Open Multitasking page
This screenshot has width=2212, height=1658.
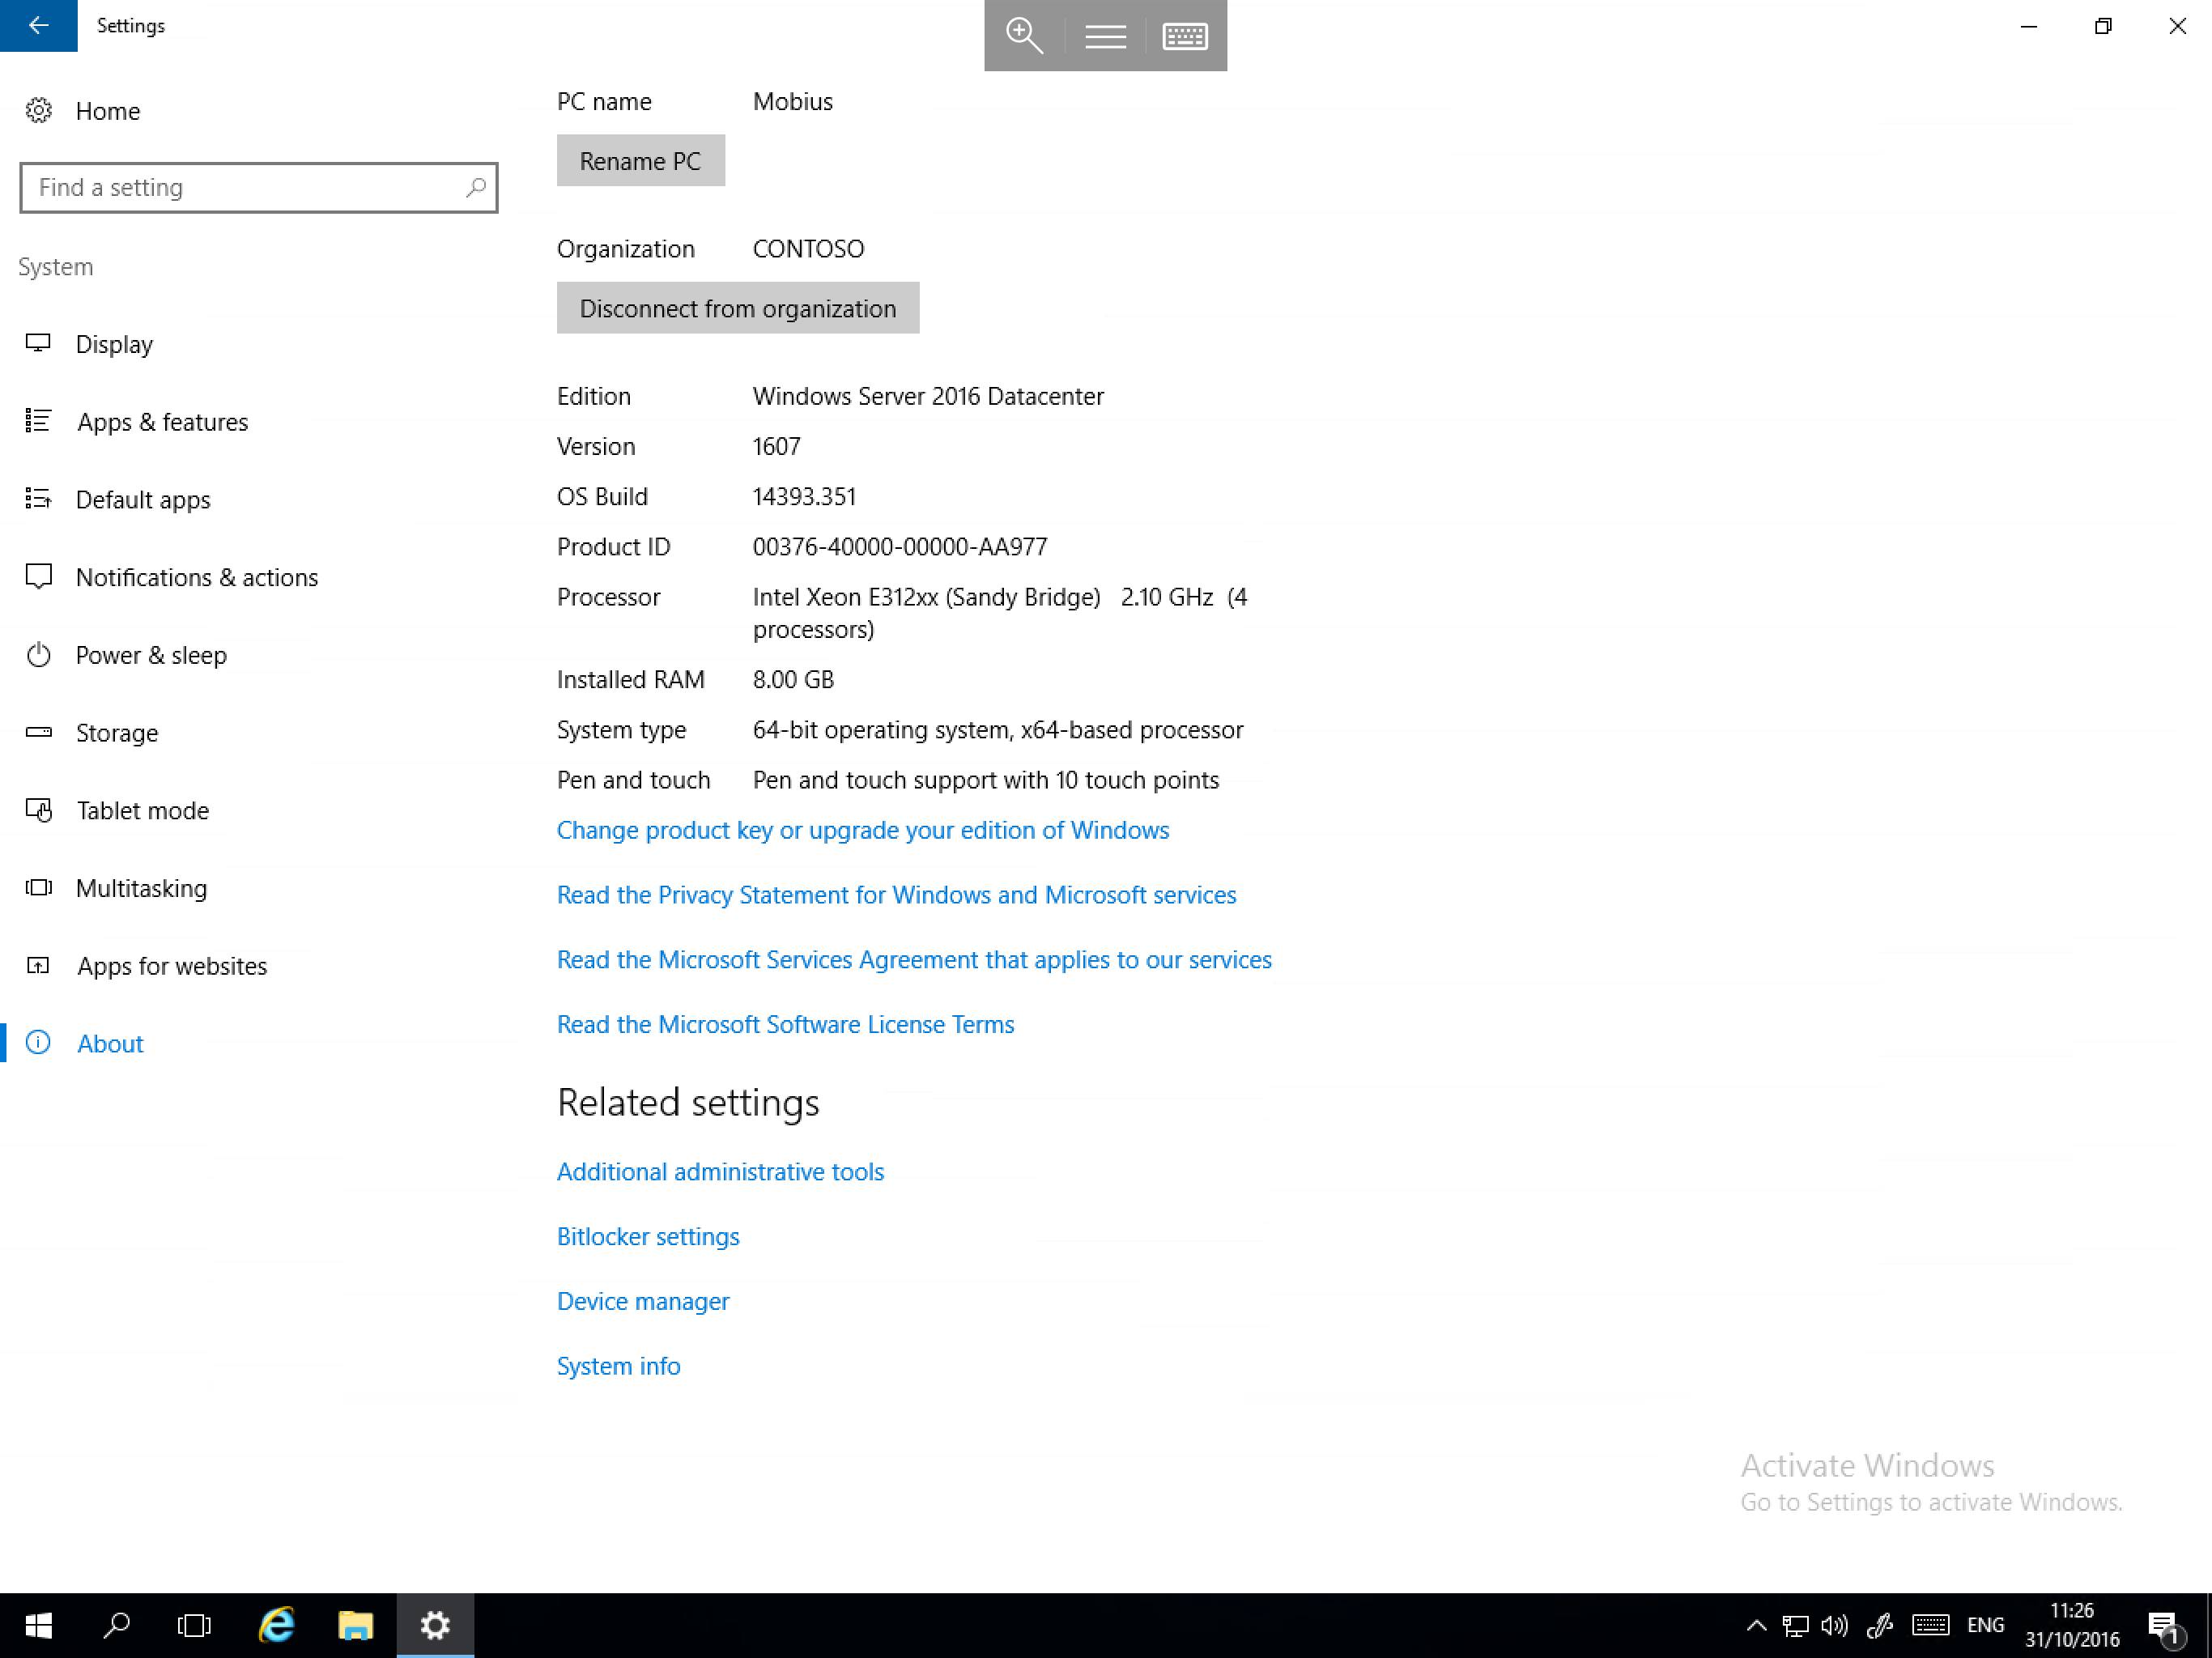pos(141,888)
